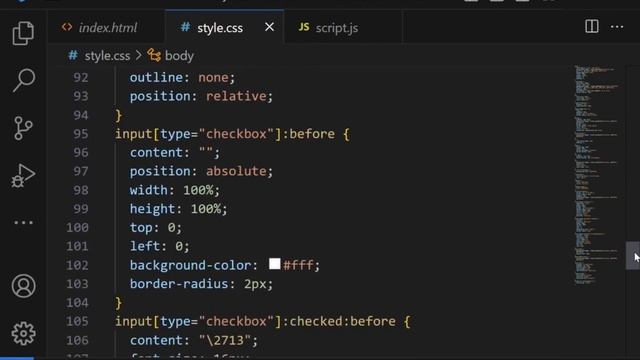Image resolution: width=640 pixels, height=360 pixels.
Task: Click the HTML file icon on index.html tab
Action: point(67,27)
